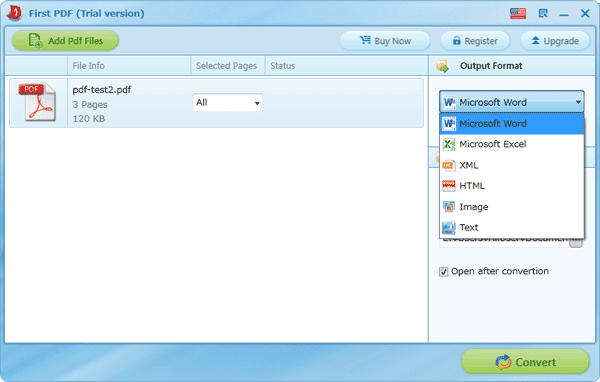The height and width of the screenshot is (382, 600).
Task: Open language selection via US flag icon
Action: coord(518,13)
